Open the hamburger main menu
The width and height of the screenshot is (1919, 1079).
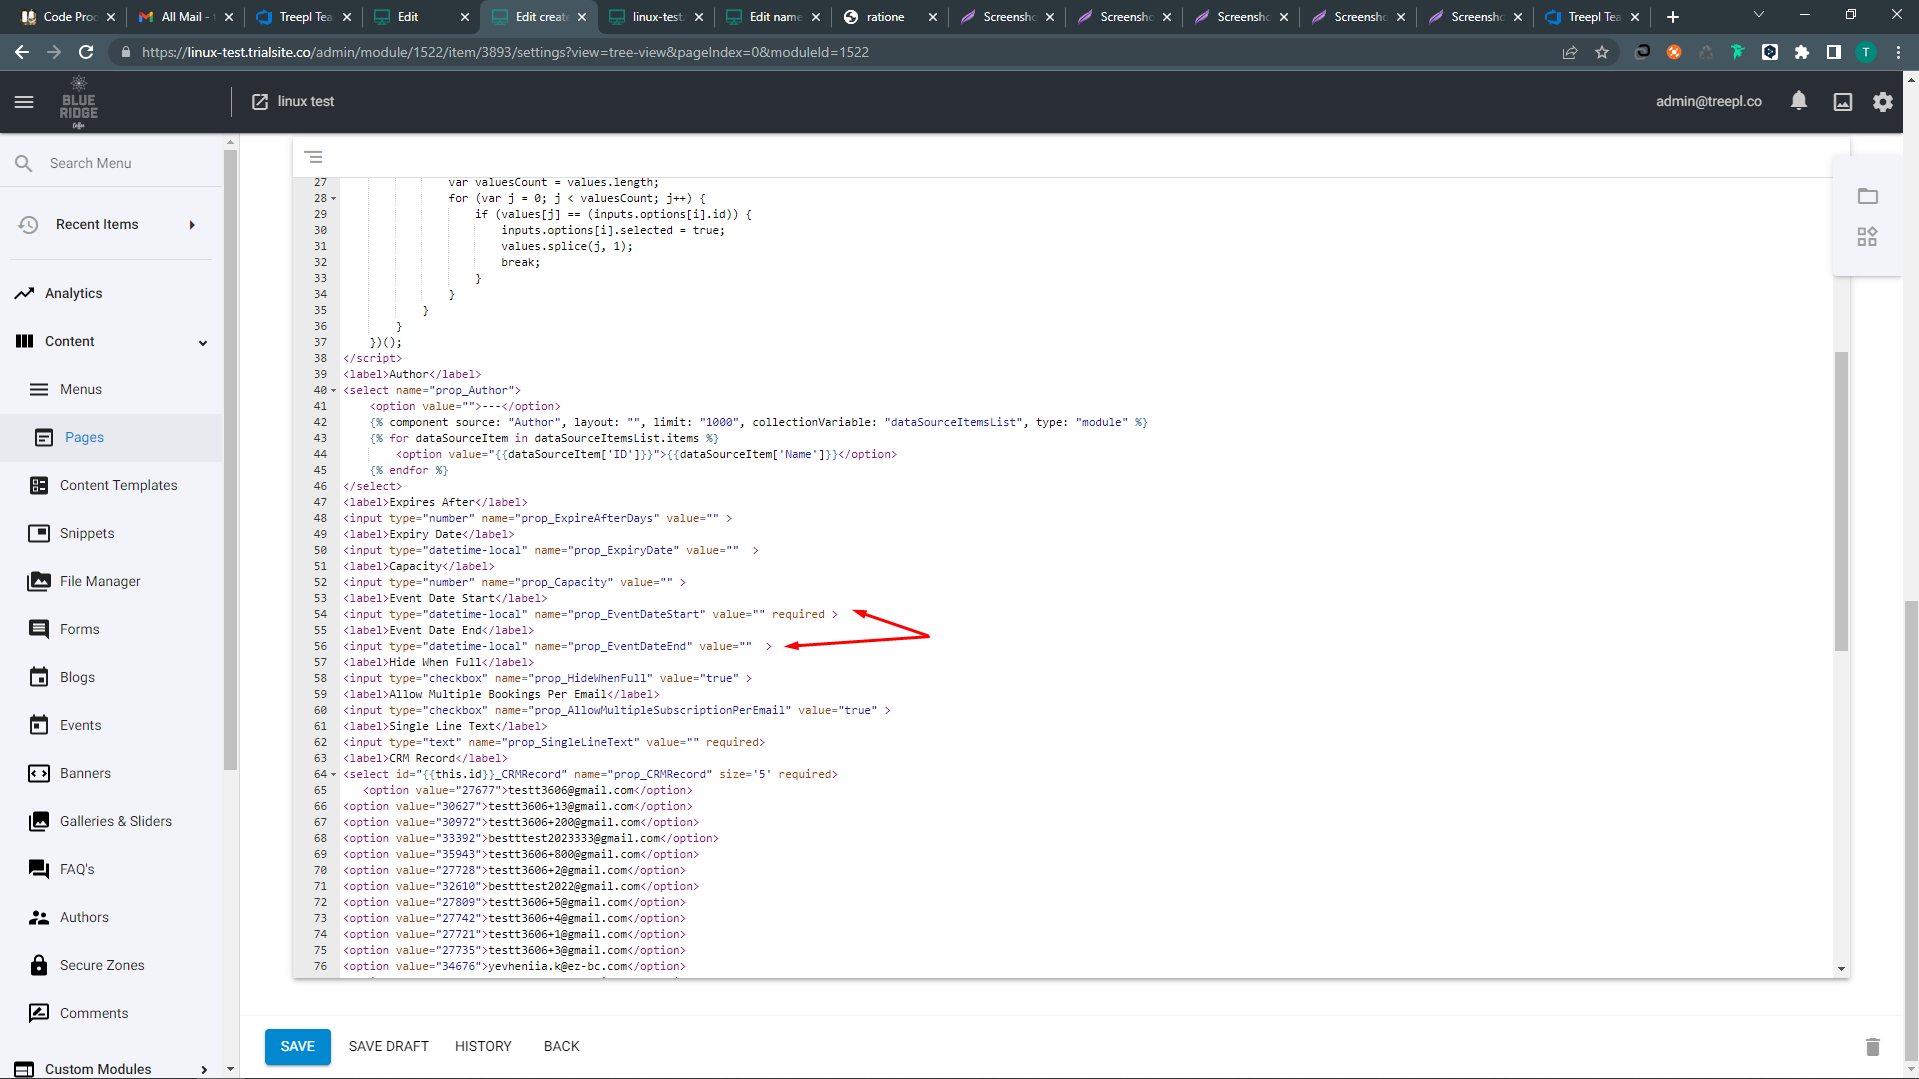(24, 102)
